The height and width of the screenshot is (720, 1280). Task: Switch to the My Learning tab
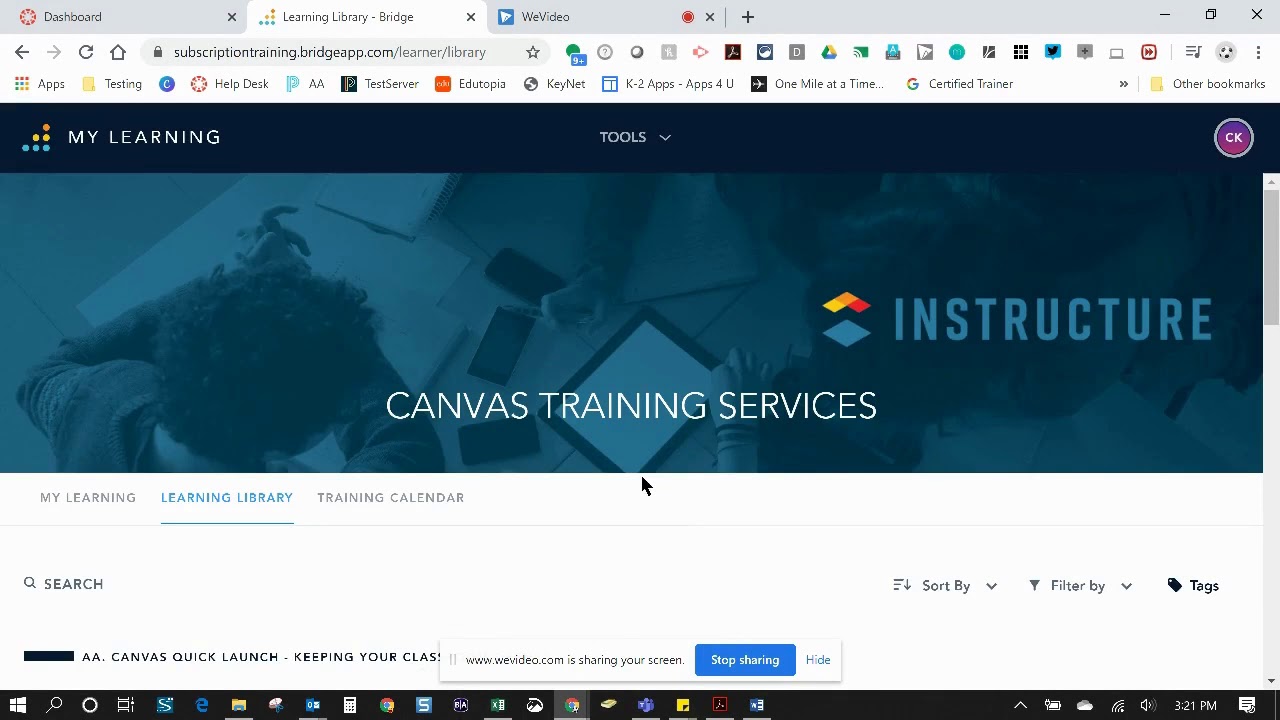[88, 497]
